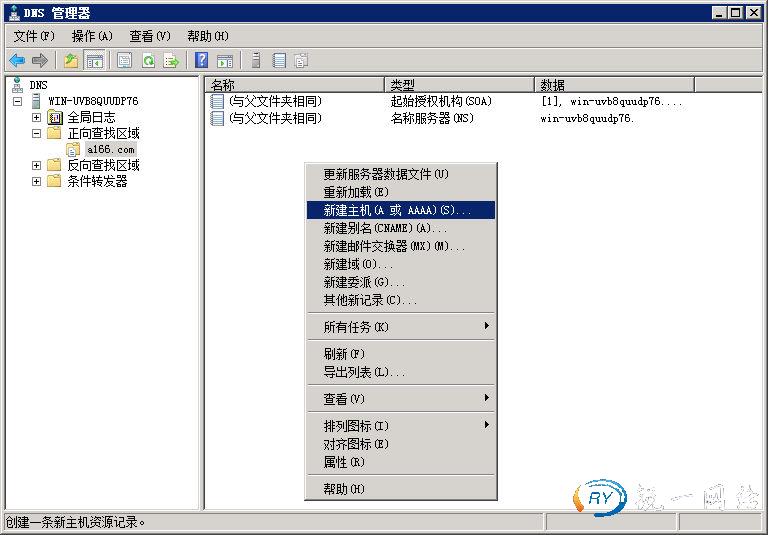This screenshot has height=535, width=768.
Task: Open Help with the question mark icon
Action: point(201,60)
